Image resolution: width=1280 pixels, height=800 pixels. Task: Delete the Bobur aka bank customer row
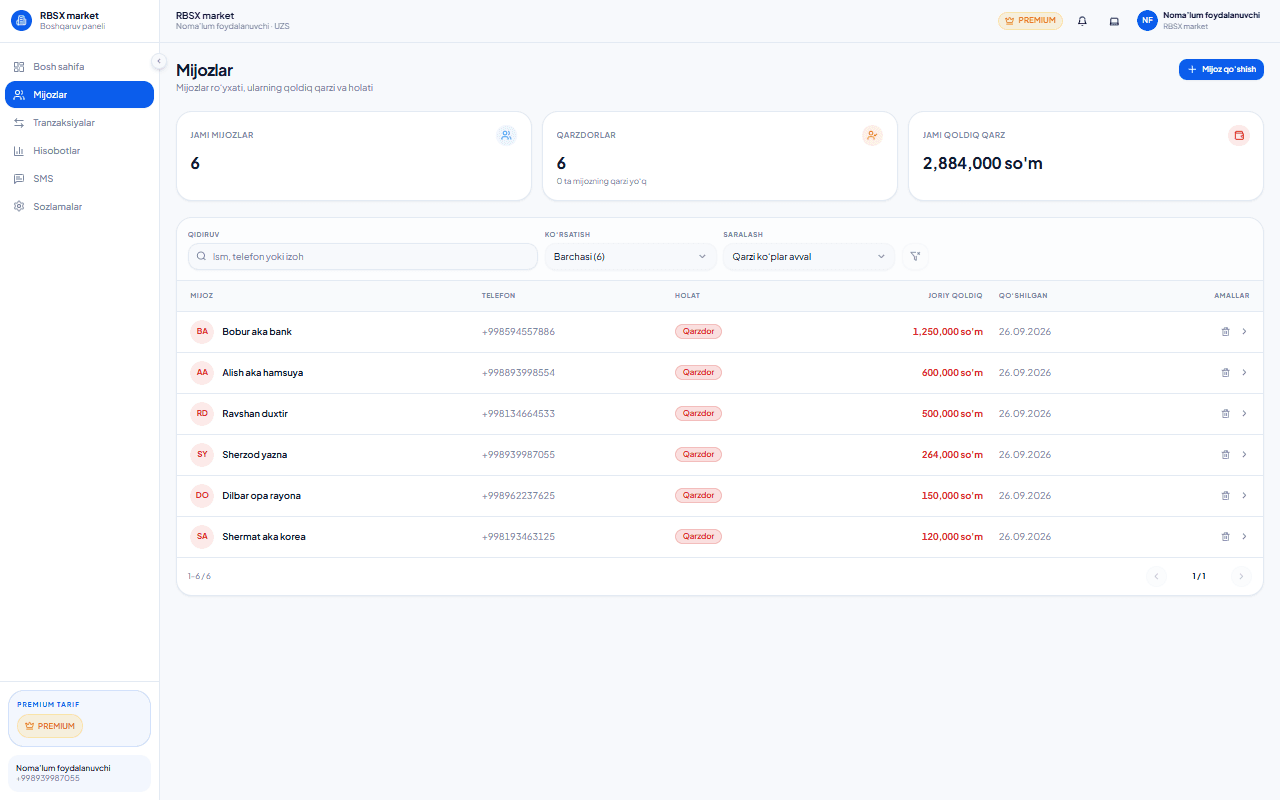[x=1225, y=331]
